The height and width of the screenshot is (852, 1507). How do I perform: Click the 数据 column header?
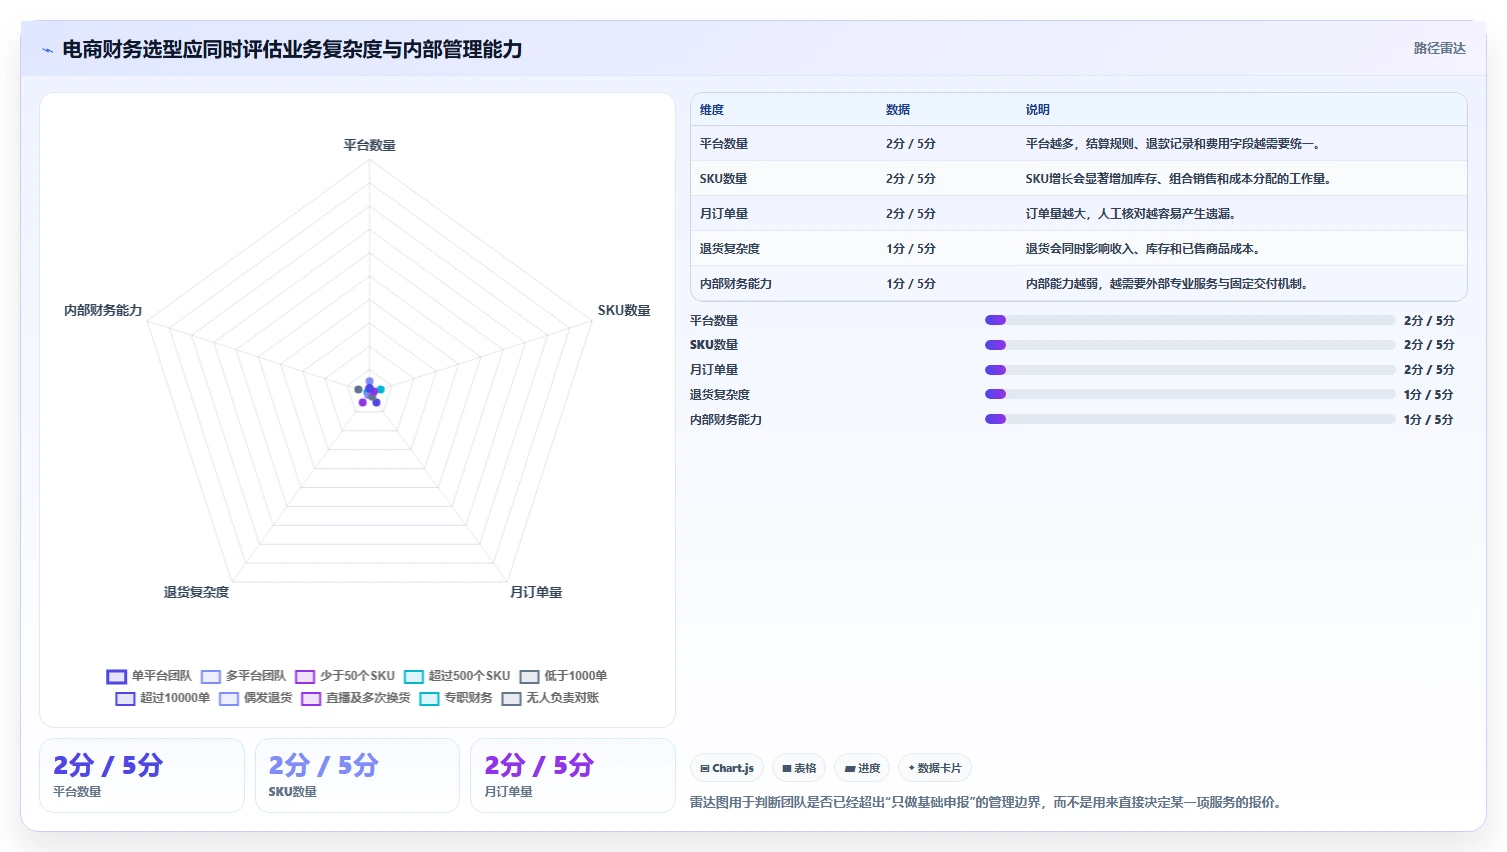[898, 110]
